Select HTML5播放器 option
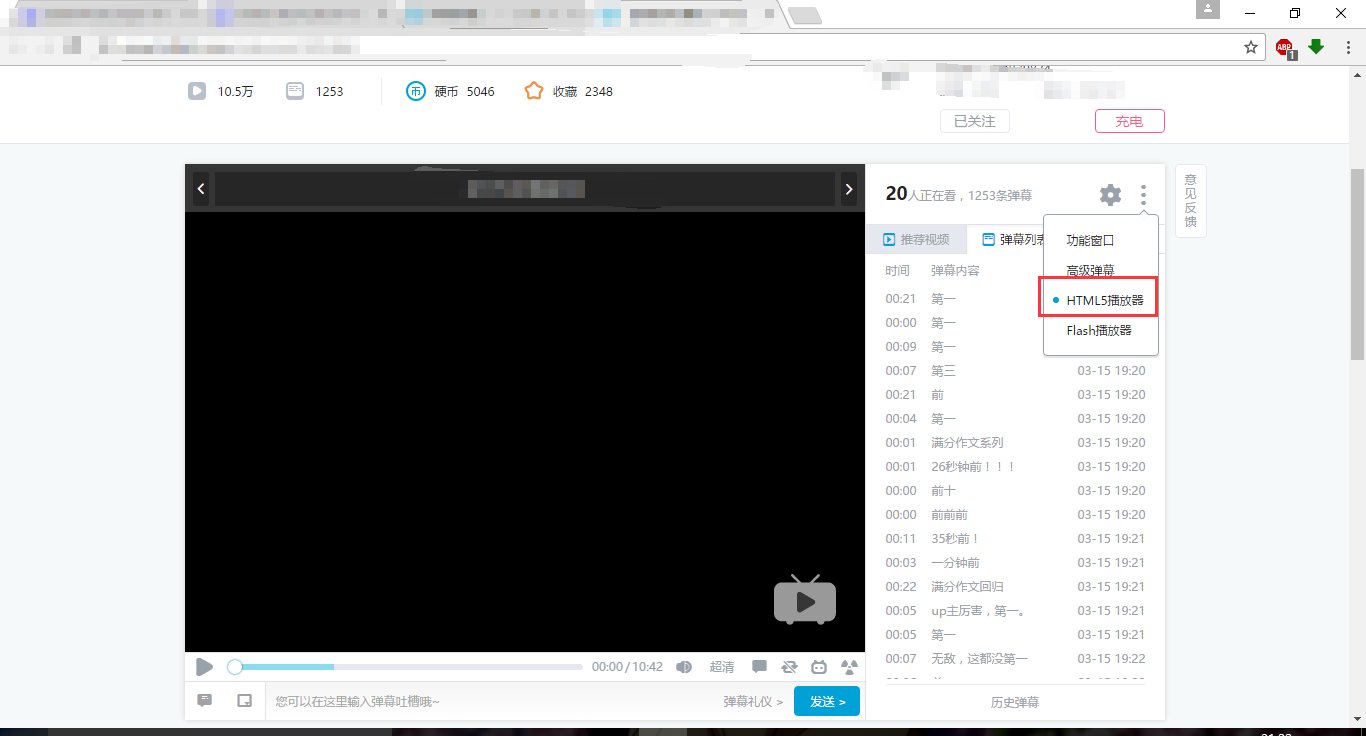This screenshot has height=736, width=1366. (x=1099, y=298)
